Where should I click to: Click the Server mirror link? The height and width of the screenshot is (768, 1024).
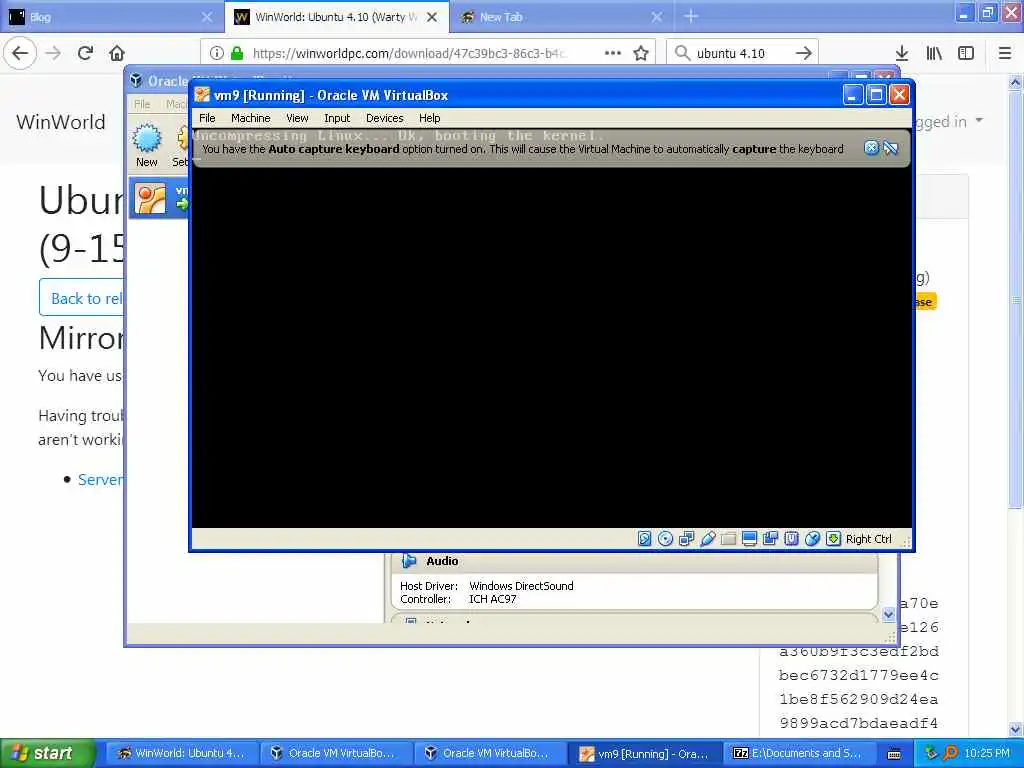tap(101, 479)
